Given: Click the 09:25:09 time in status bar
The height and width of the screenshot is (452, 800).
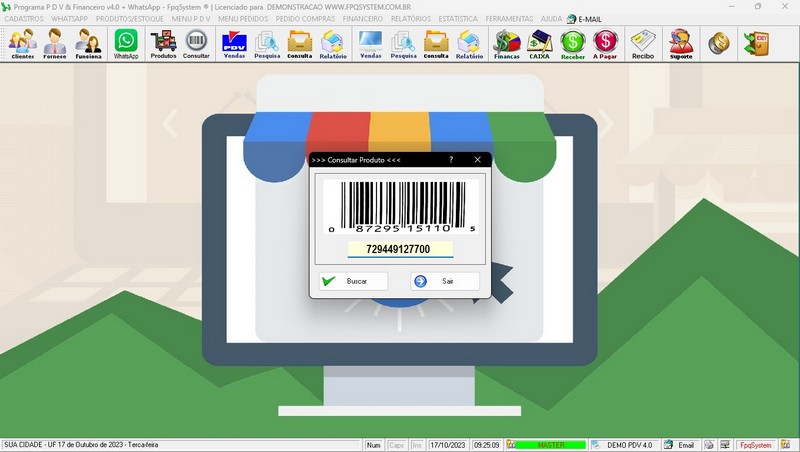Looking at the screenshot, I should (x=486, y=445).
